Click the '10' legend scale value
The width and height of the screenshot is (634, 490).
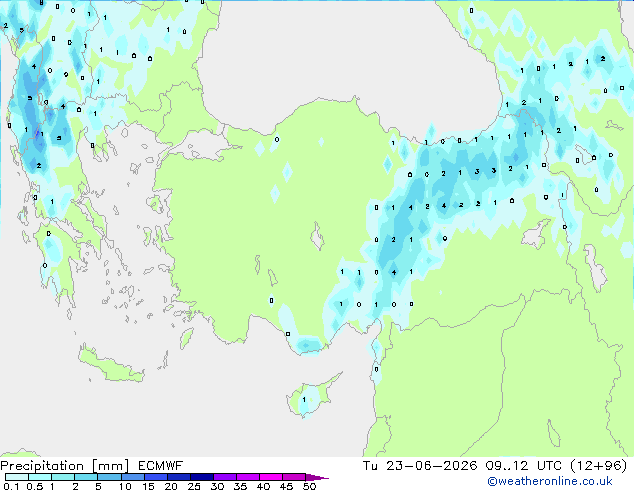(125, 486)
